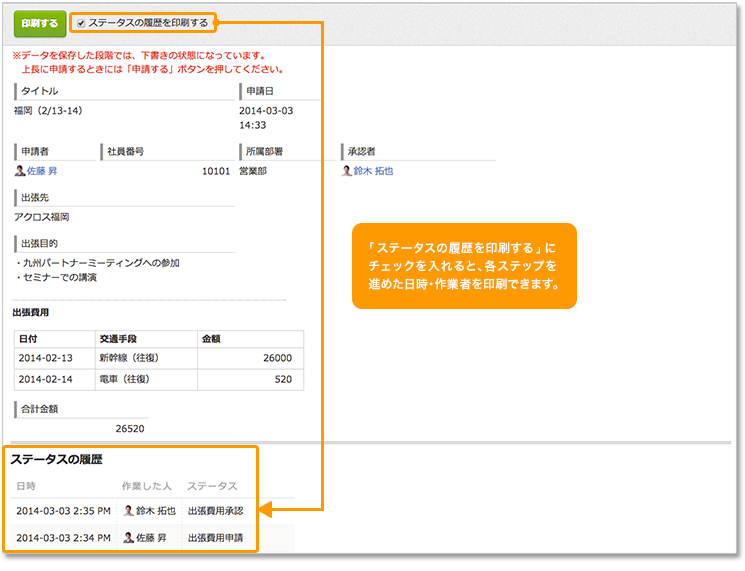This screenshot has height=571, width=745.
Task: Click the 出張費用承認 status entry
Action: [215, 510]
